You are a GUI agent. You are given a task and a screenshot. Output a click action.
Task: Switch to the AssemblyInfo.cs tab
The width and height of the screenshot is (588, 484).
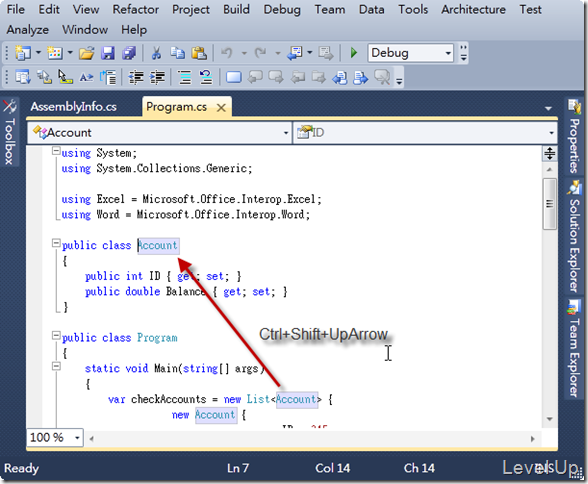tap(74, 107)
